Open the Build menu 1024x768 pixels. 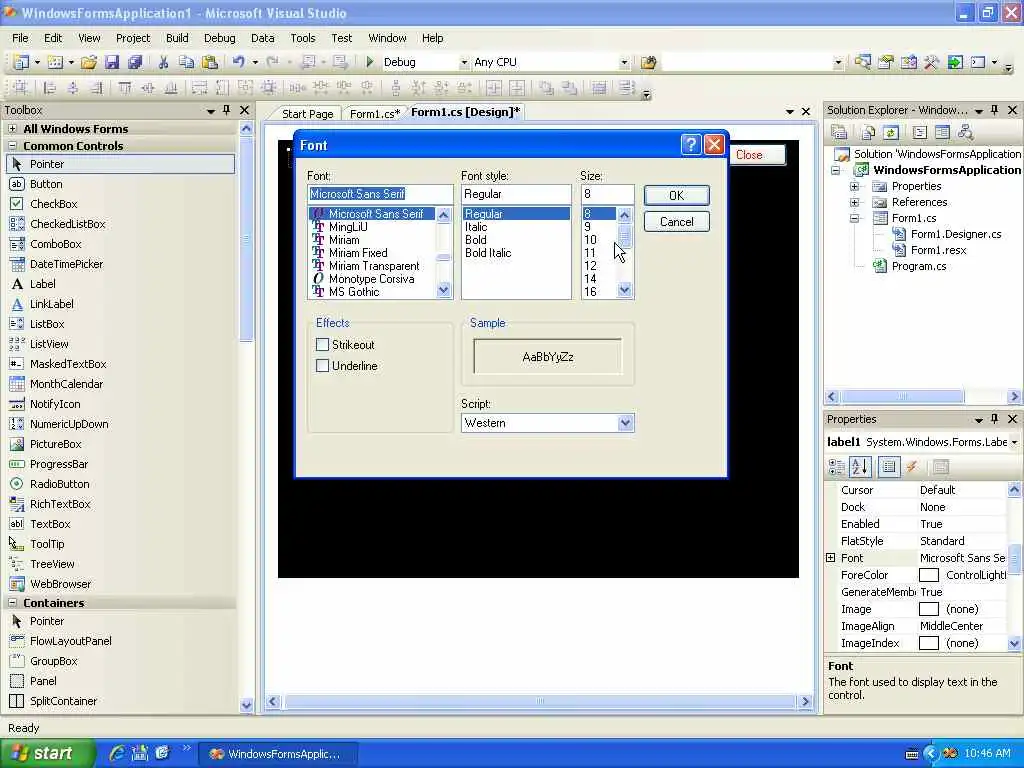pos(177,38)
